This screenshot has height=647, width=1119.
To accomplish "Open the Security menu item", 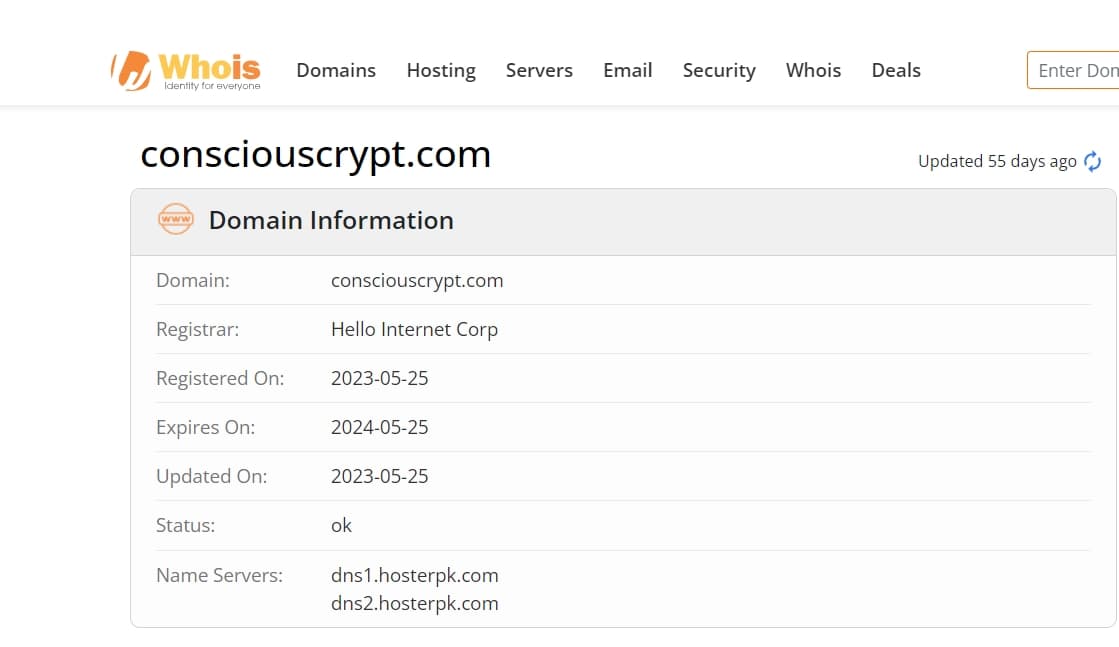I will pyautogui.click(x=719, y=71).
